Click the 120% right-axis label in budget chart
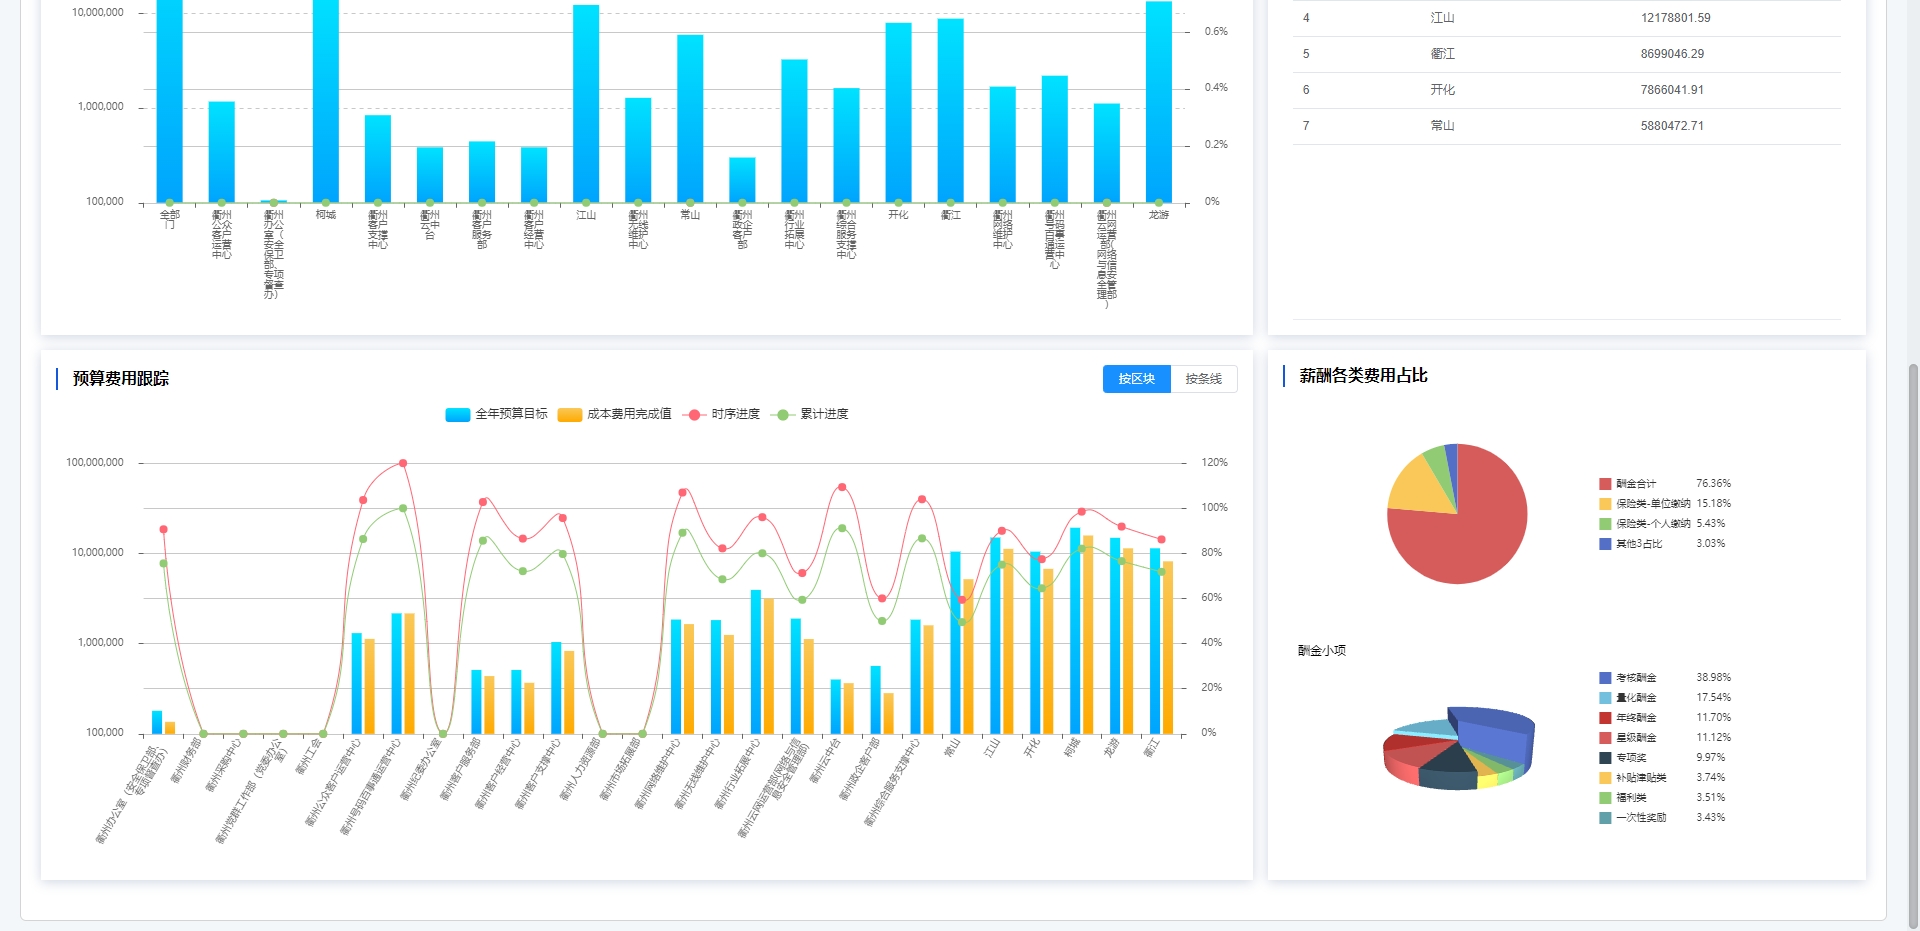This screenshot has width=1920, height=931. [1214, 463]
